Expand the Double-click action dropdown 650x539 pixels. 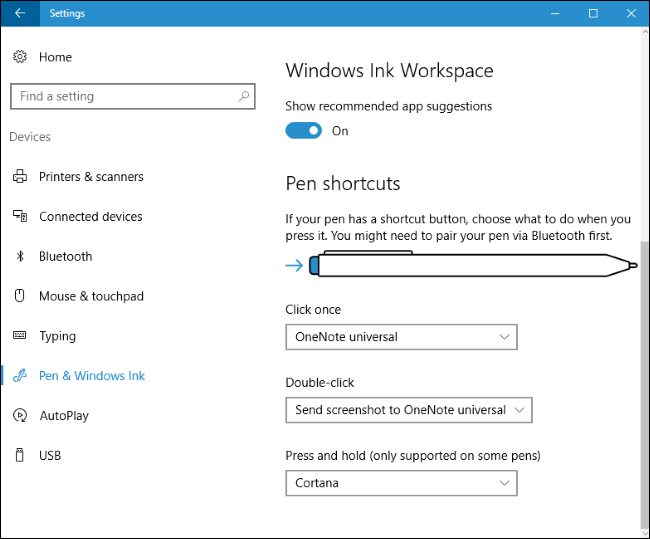point(408,410)
